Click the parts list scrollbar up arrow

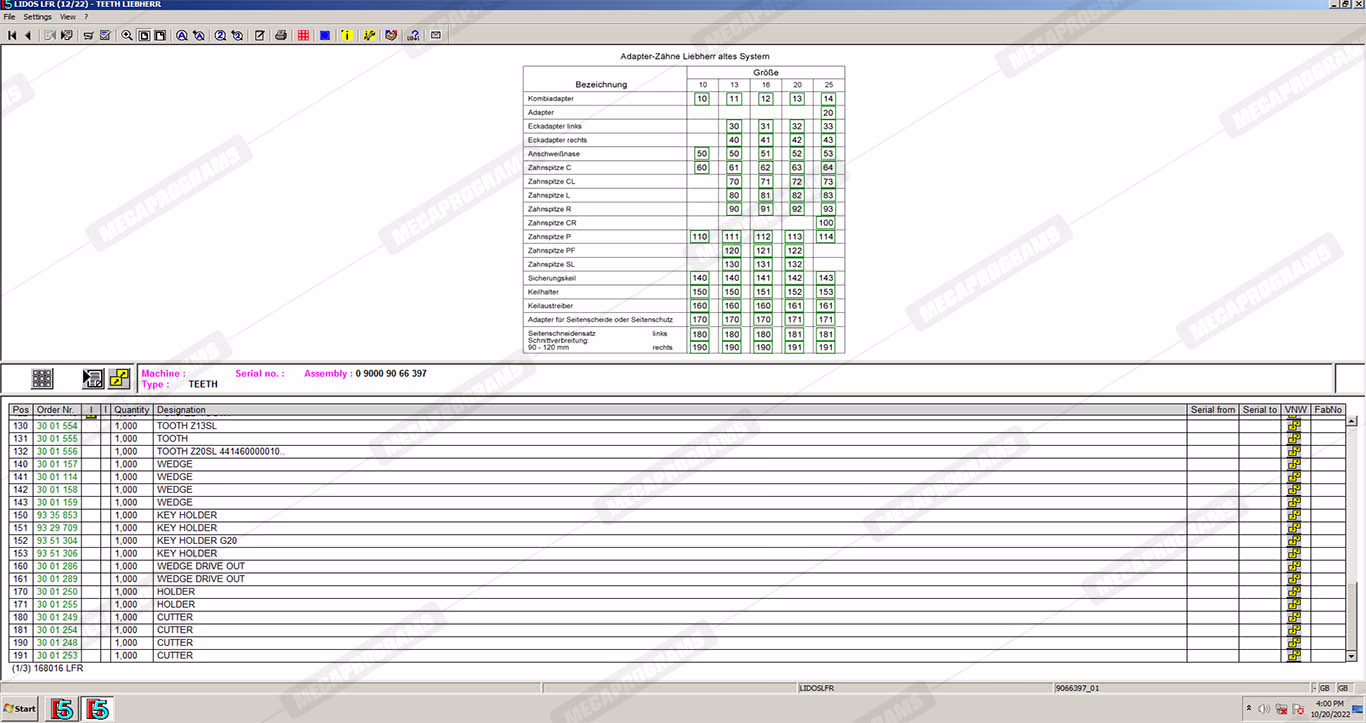click(1352, 421)
